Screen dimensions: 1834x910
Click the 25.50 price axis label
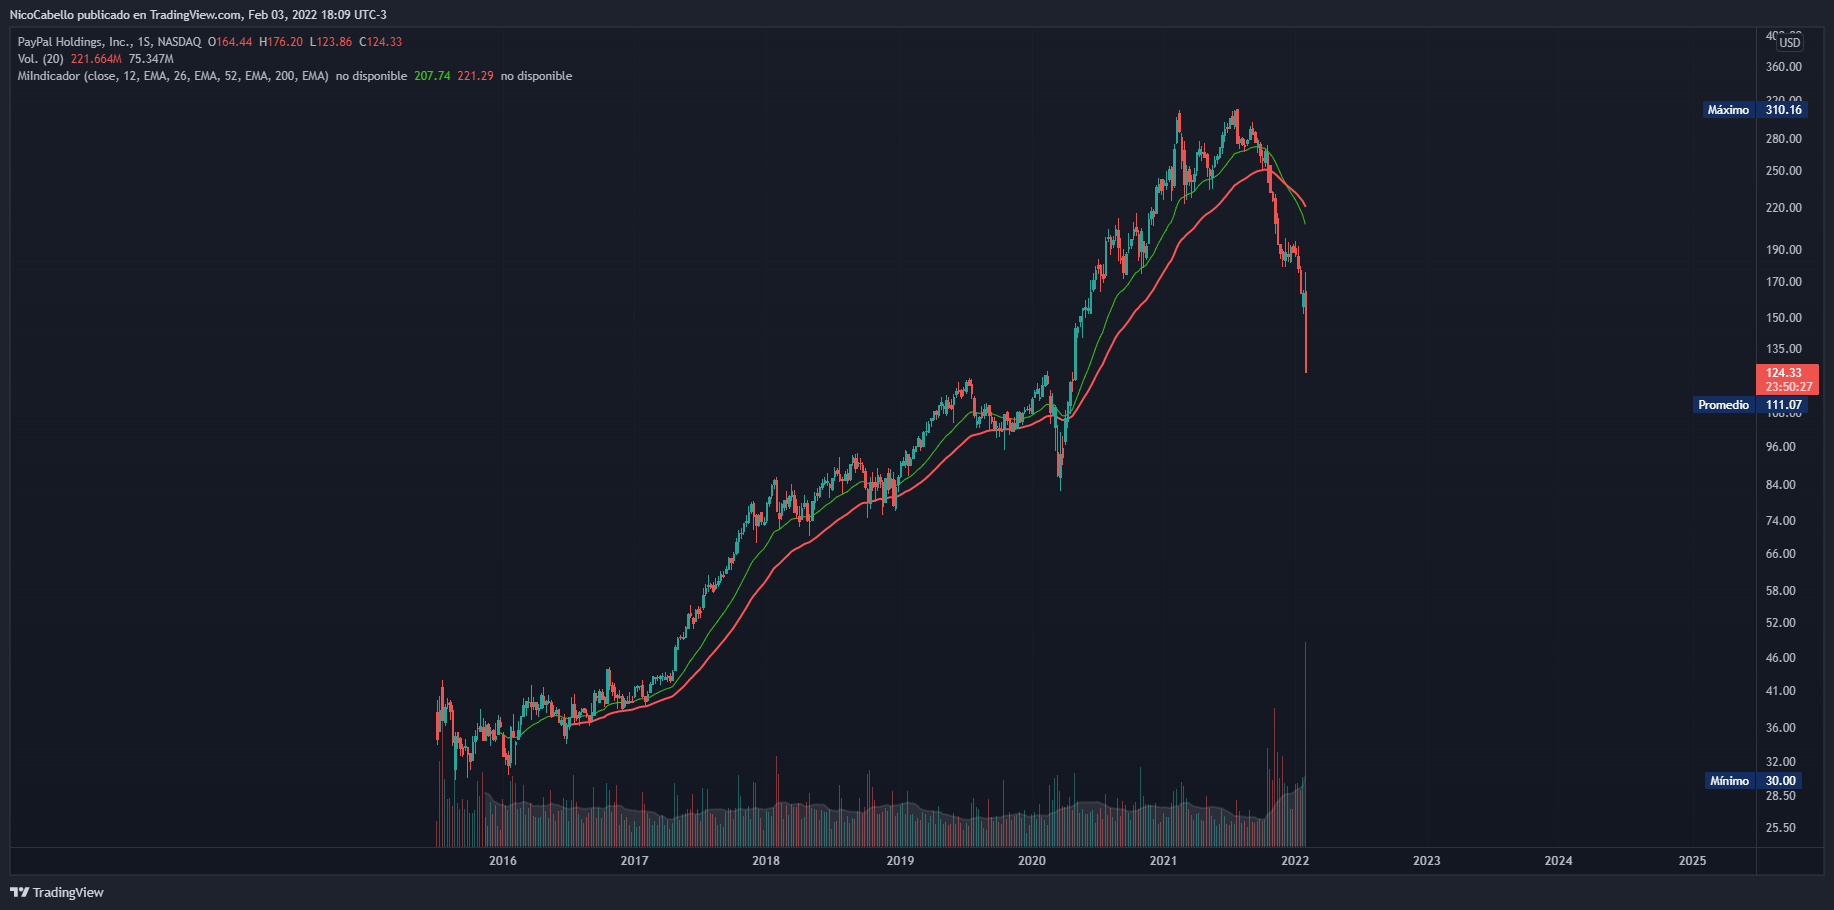tap(1781, 828)
